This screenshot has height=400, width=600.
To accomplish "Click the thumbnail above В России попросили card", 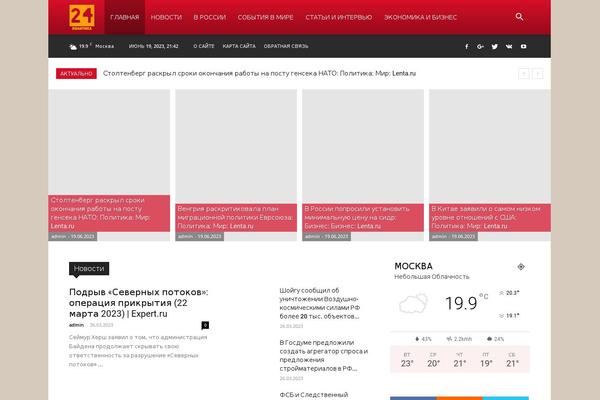I will [363, 146].
